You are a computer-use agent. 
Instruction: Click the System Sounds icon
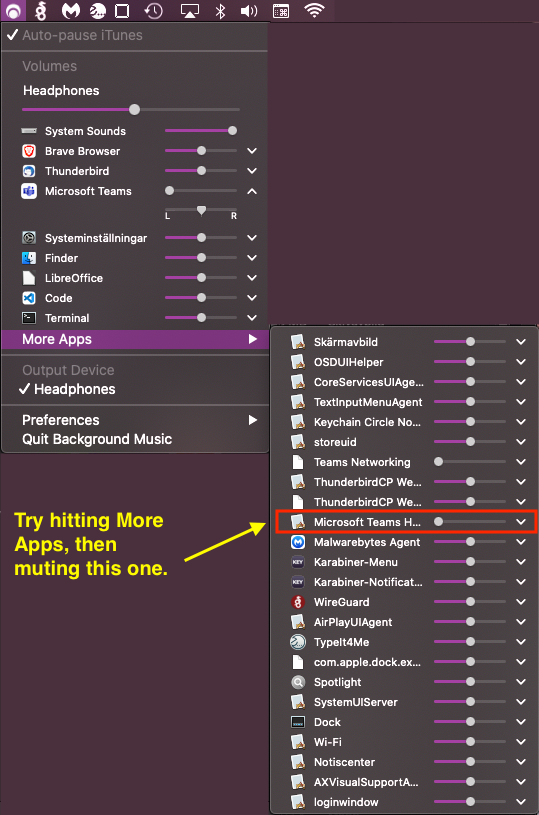(x=29, y=131)
